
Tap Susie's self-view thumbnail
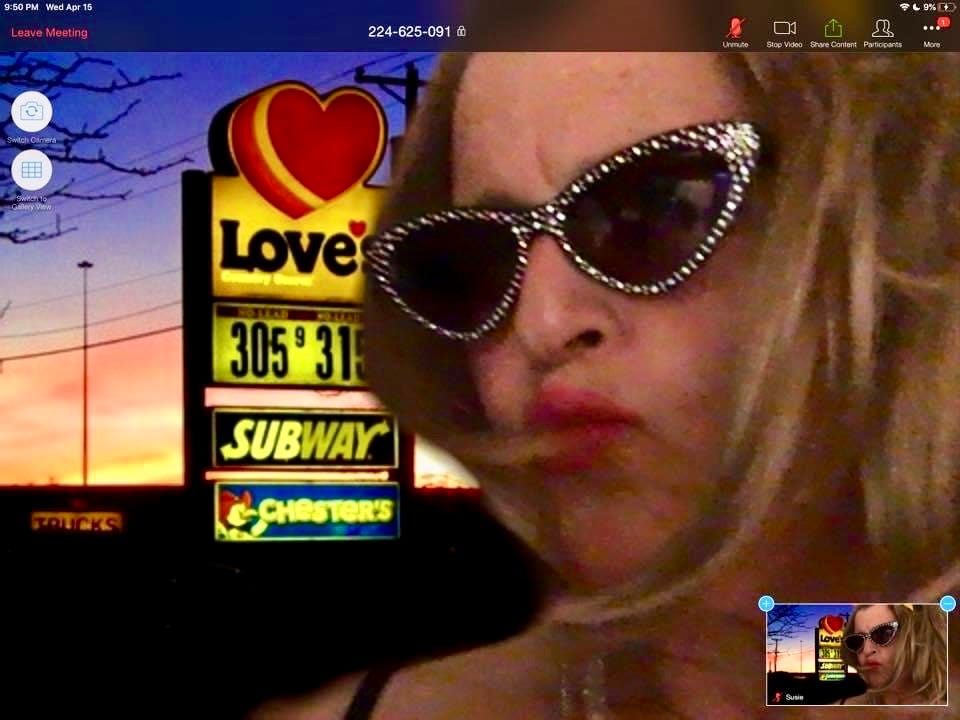pos(857,654)
